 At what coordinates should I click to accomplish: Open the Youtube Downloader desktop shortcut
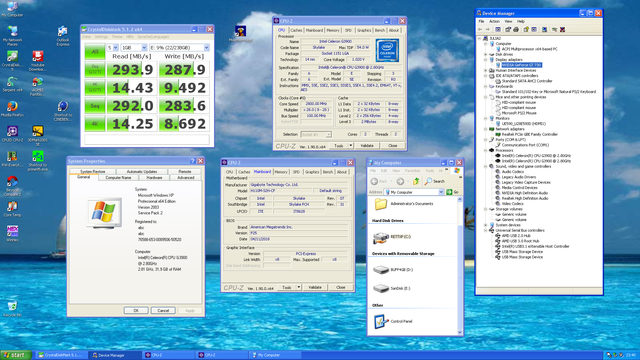[x=38, y=60]
